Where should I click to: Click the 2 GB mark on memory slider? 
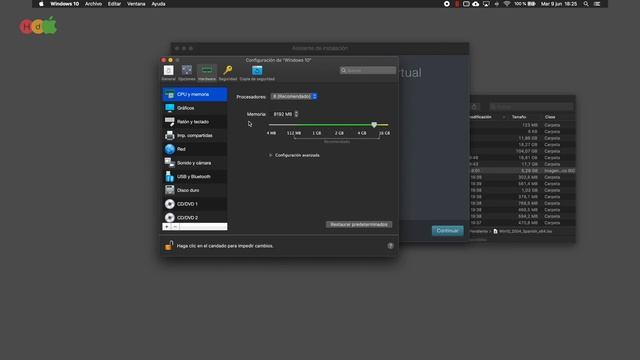click(339, 133)
